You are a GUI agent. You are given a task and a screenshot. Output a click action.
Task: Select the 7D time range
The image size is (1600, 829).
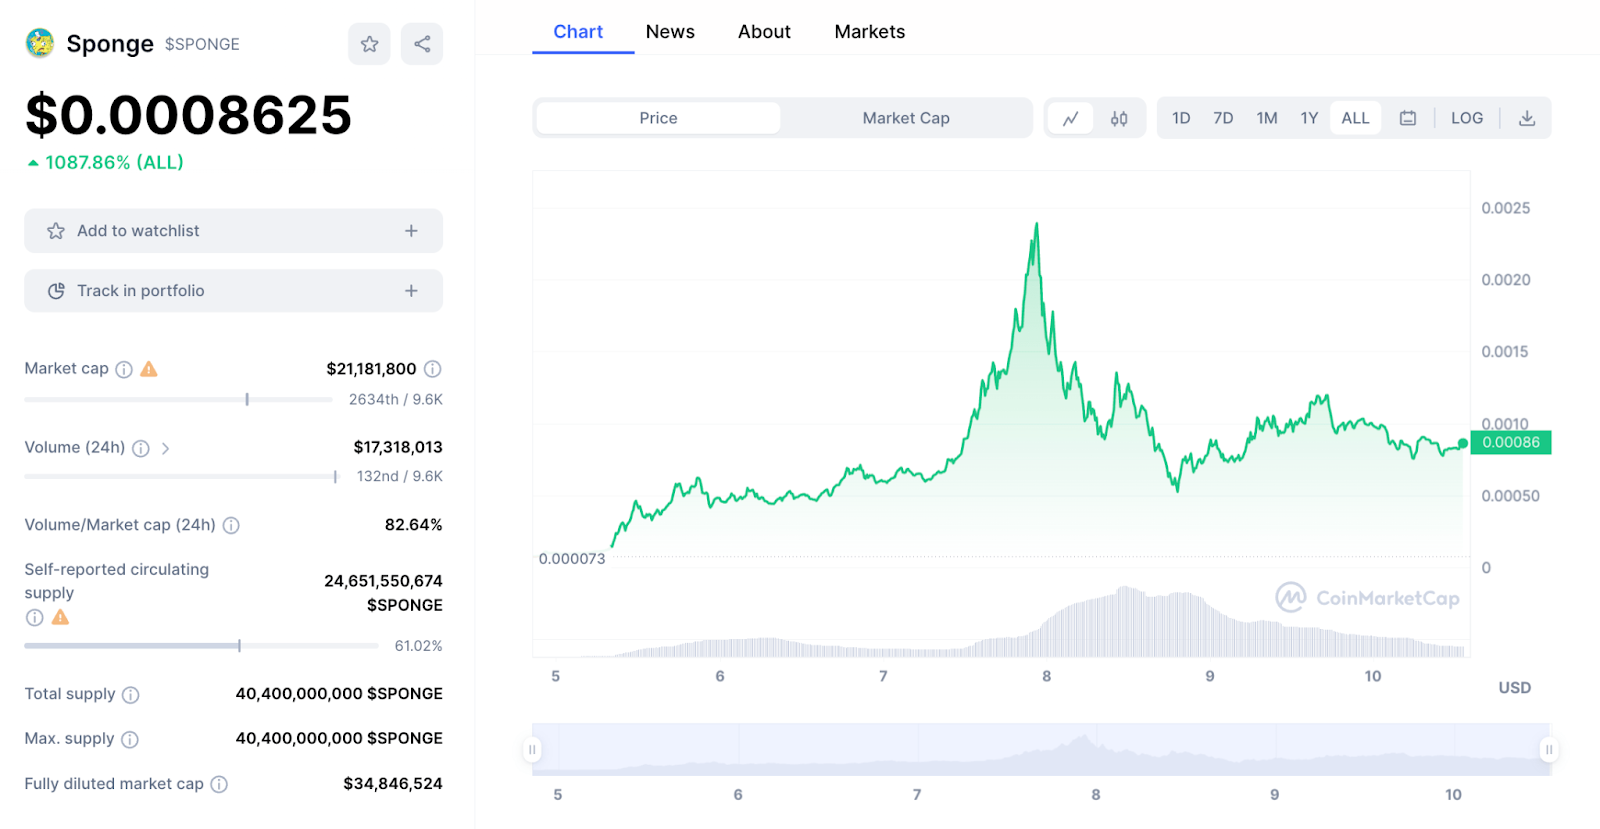[1223, 118]
